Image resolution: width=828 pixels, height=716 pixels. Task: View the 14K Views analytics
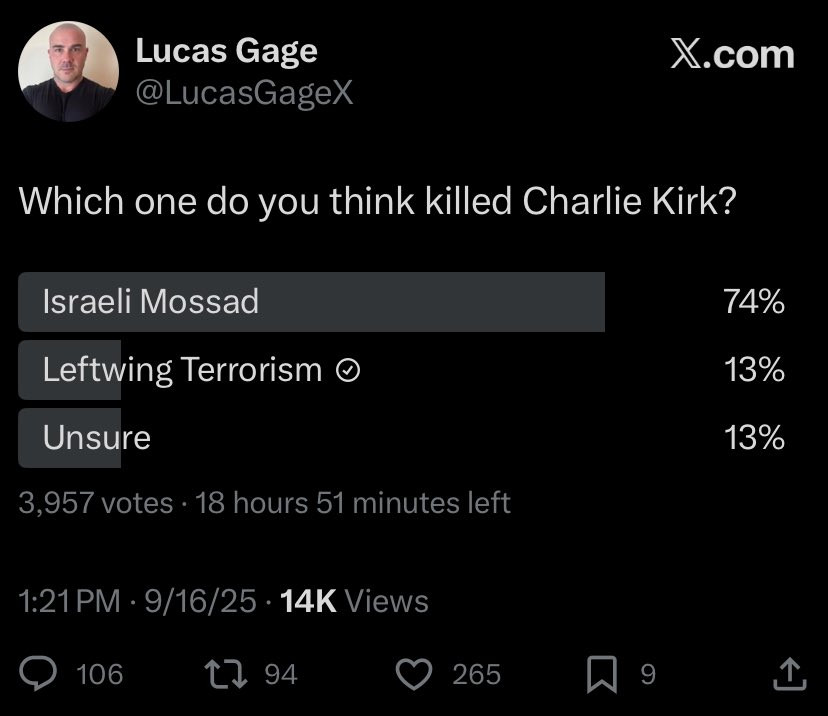pyautogui.click(x=354, y=601)
